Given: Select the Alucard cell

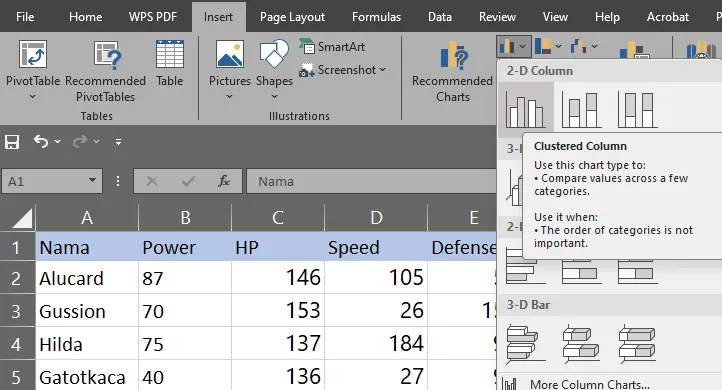Looking at the screenshot, I should click(87, 279).
